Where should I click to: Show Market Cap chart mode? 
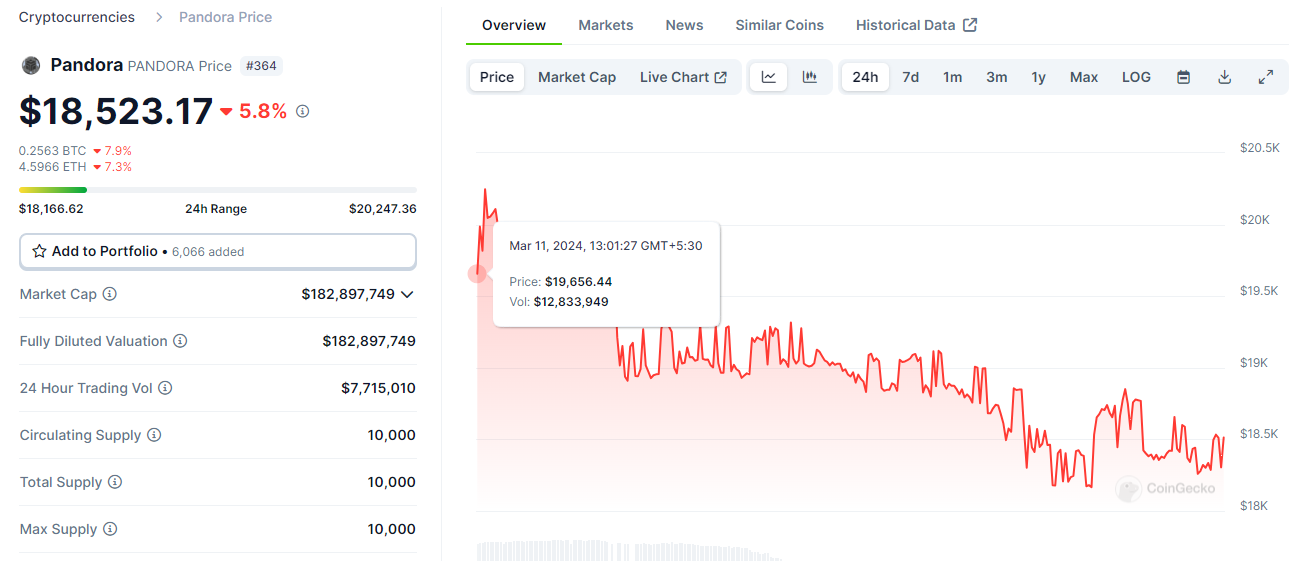click(577, 77)
